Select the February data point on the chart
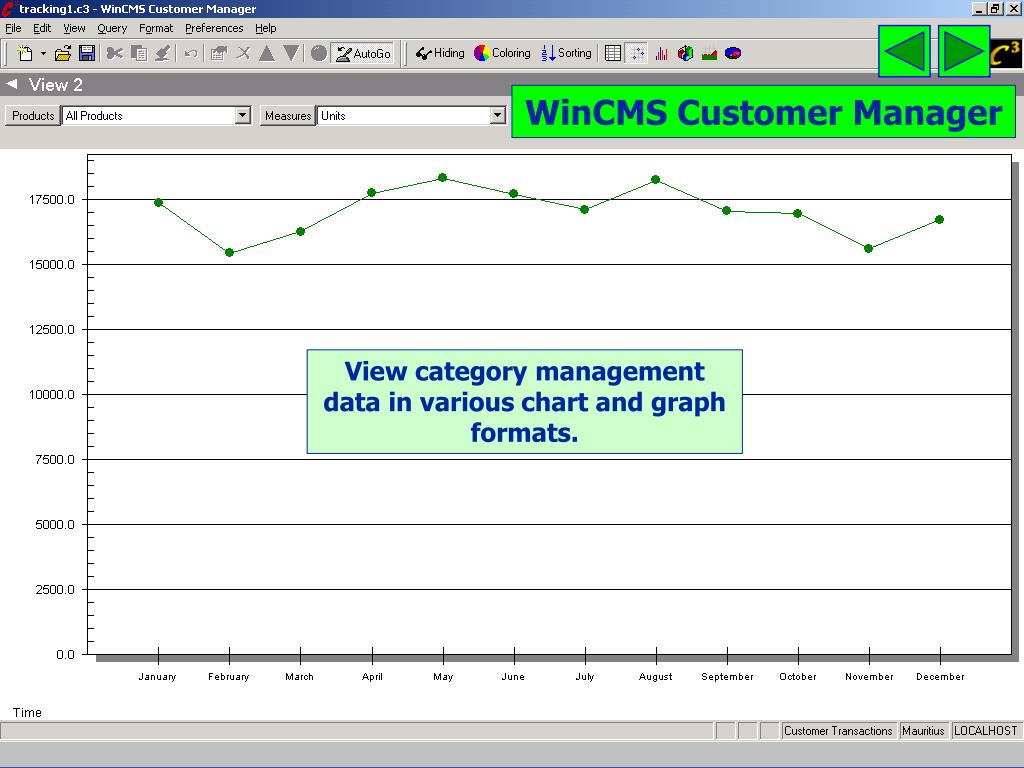Image resolution: width=1024 pixels, height=768 pixels. click(x=229, y=252)
